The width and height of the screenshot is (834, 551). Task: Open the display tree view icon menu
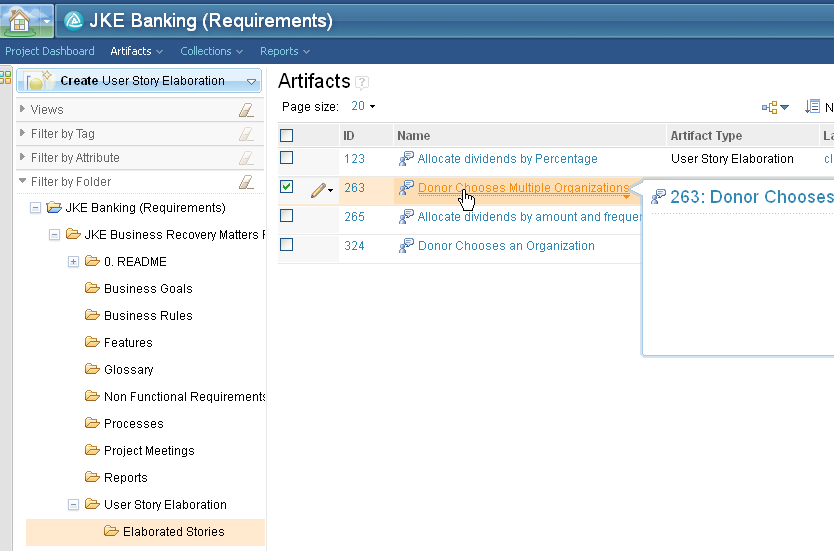pyautogui.click(x=775, y=107)
